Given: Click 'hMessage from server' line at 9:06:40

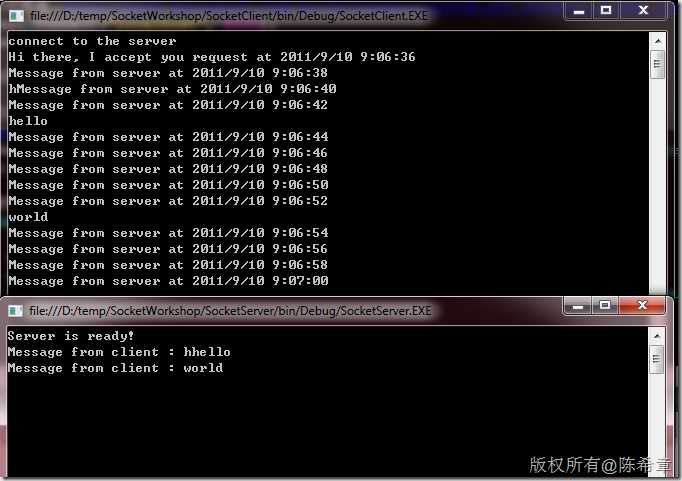Looking at the screenshot, I should pyautogui.click(x=172, y=89).
